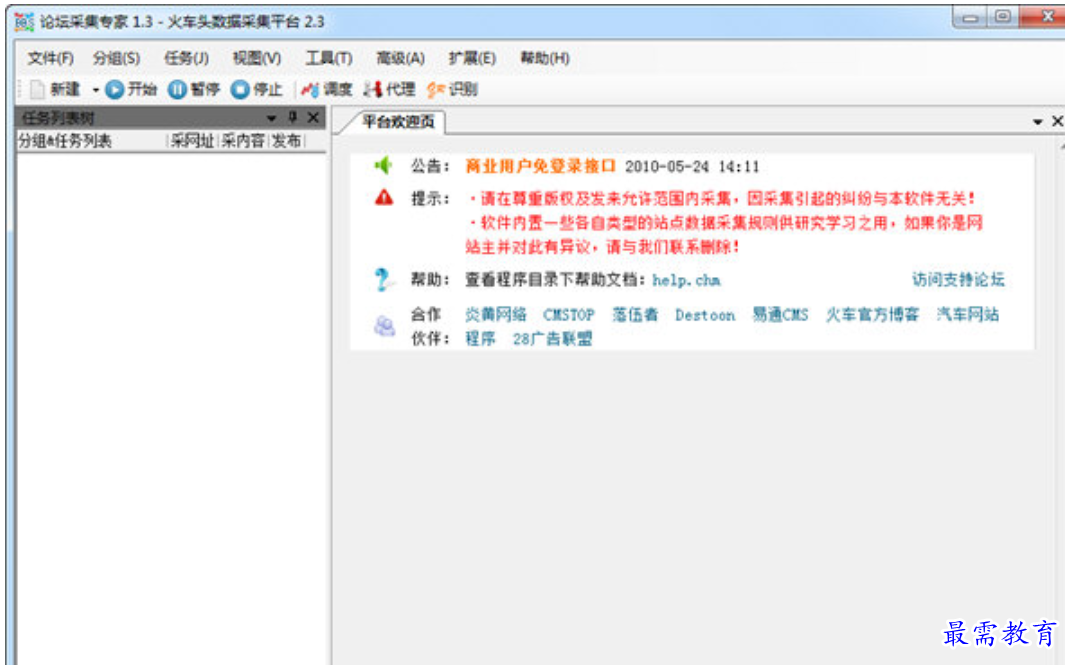Open the 任务(J) menu

click(x=186, y=58)
